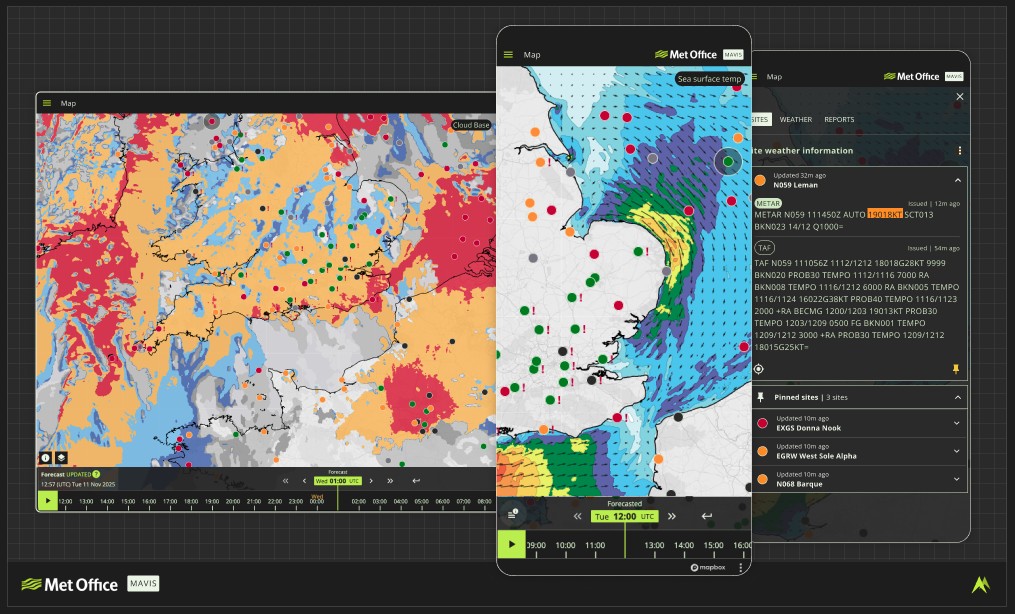
Task: Expand the N068 Barque pinned site
Action: click(x=957, y=479)
